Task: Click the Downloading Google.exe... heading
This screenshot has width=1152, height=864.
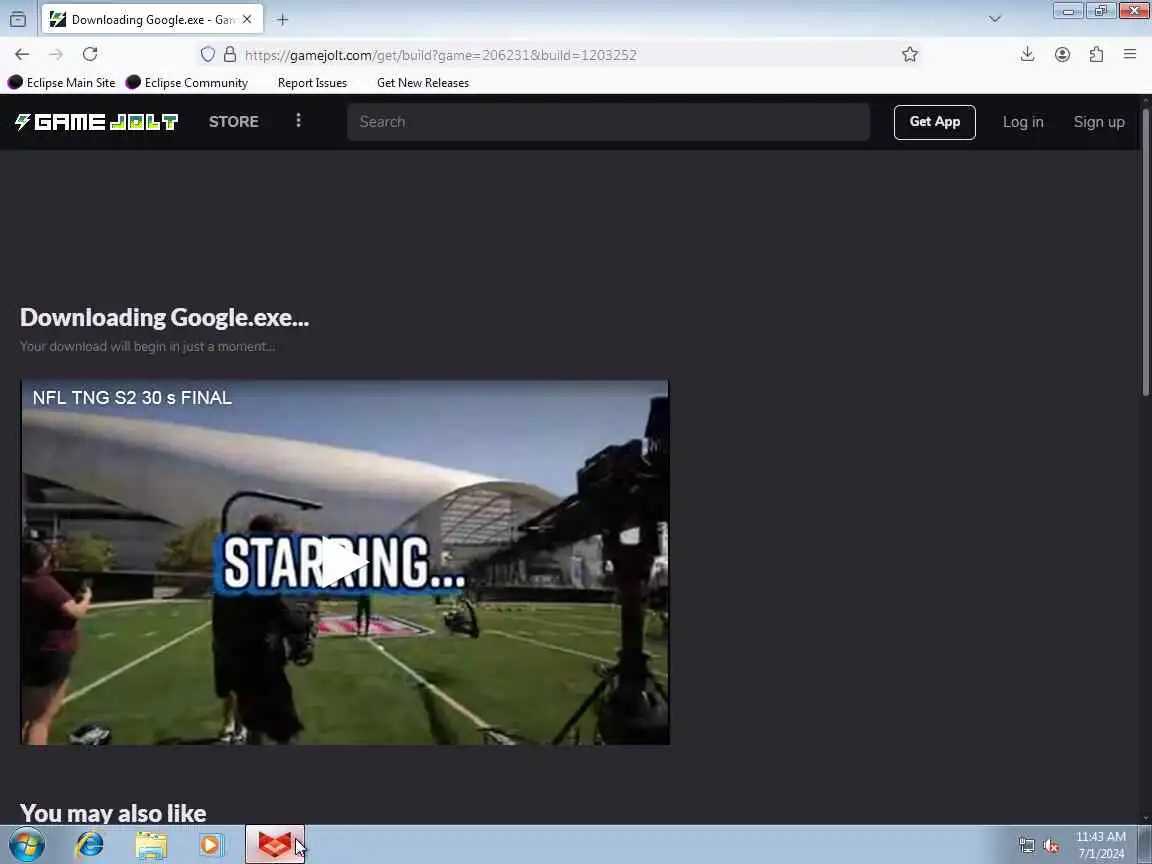Action: coord(165,317)
